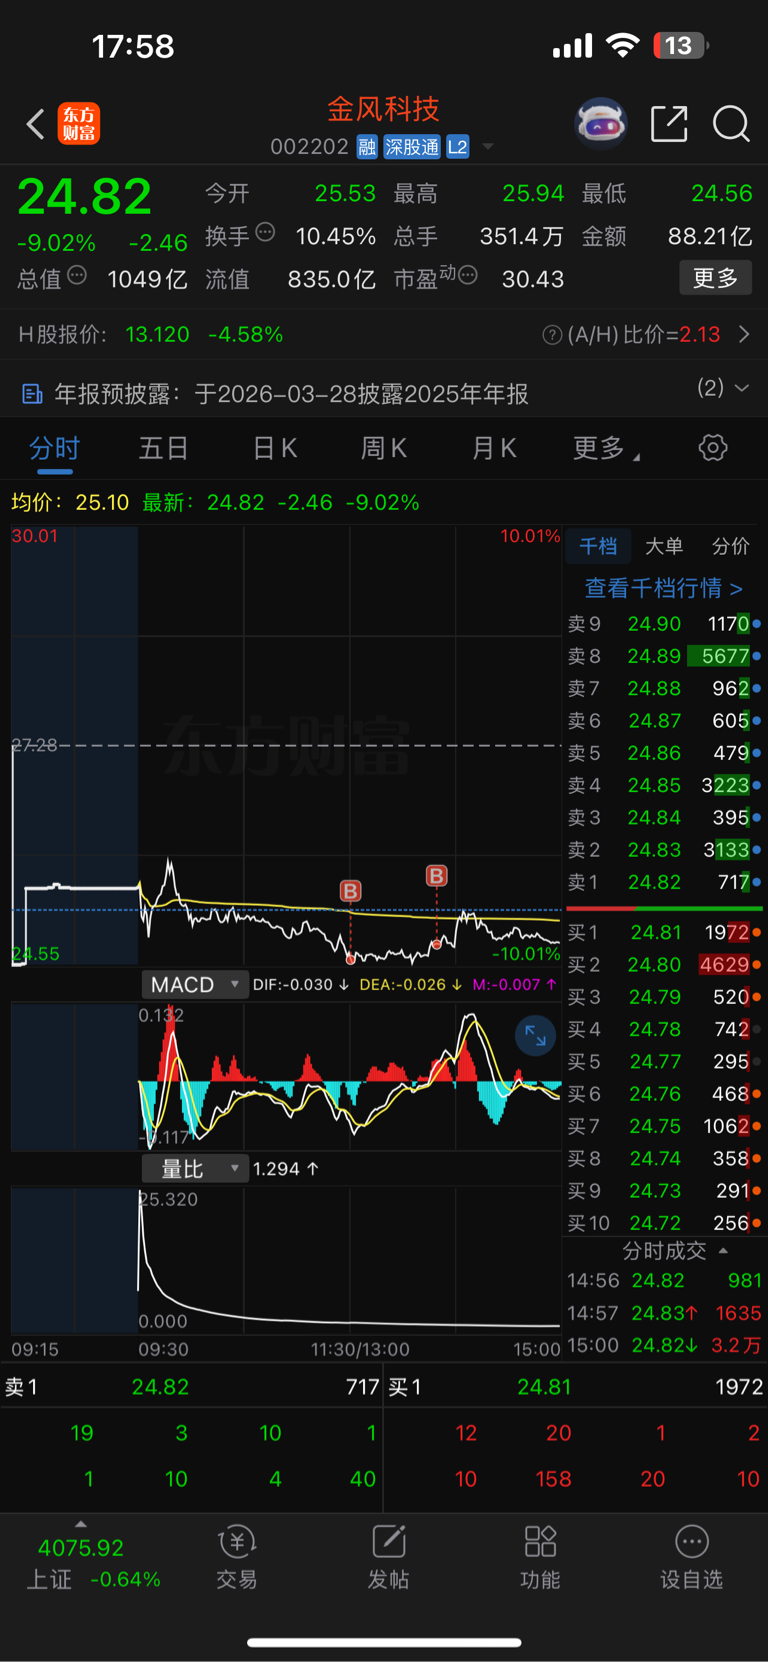The image size is (768, 1662).
Task: Tap the 均价 25.10 label
Action: tap(70, 502)
